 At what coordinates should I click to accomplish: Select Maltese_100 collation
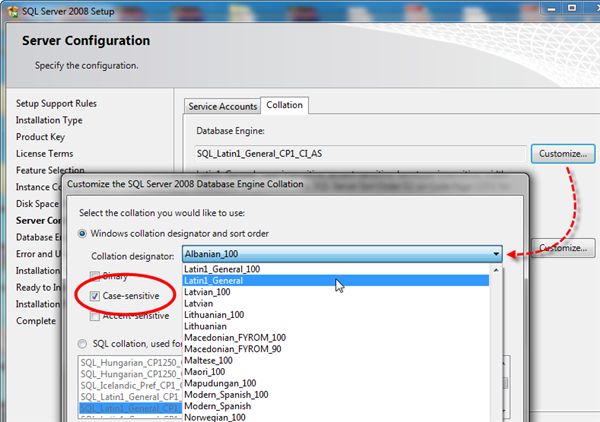click(x=336, y=360)
